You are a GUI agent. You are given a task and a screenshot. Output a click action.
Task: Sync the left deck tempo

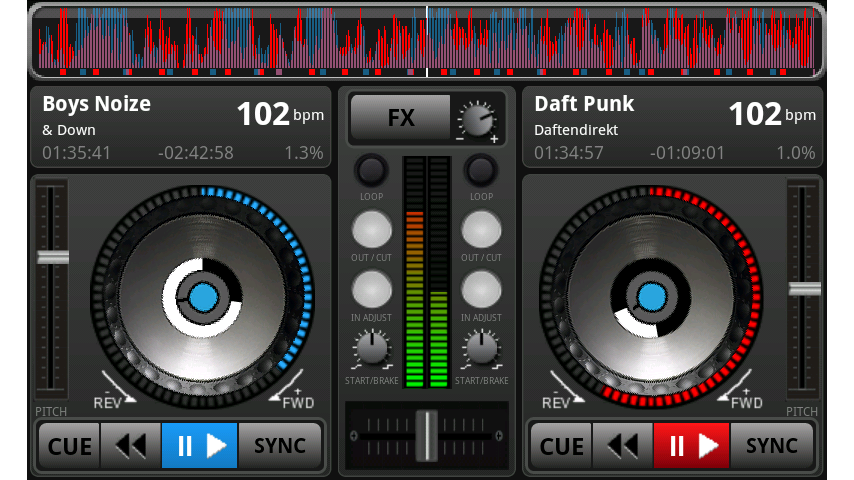pos(280,446)
